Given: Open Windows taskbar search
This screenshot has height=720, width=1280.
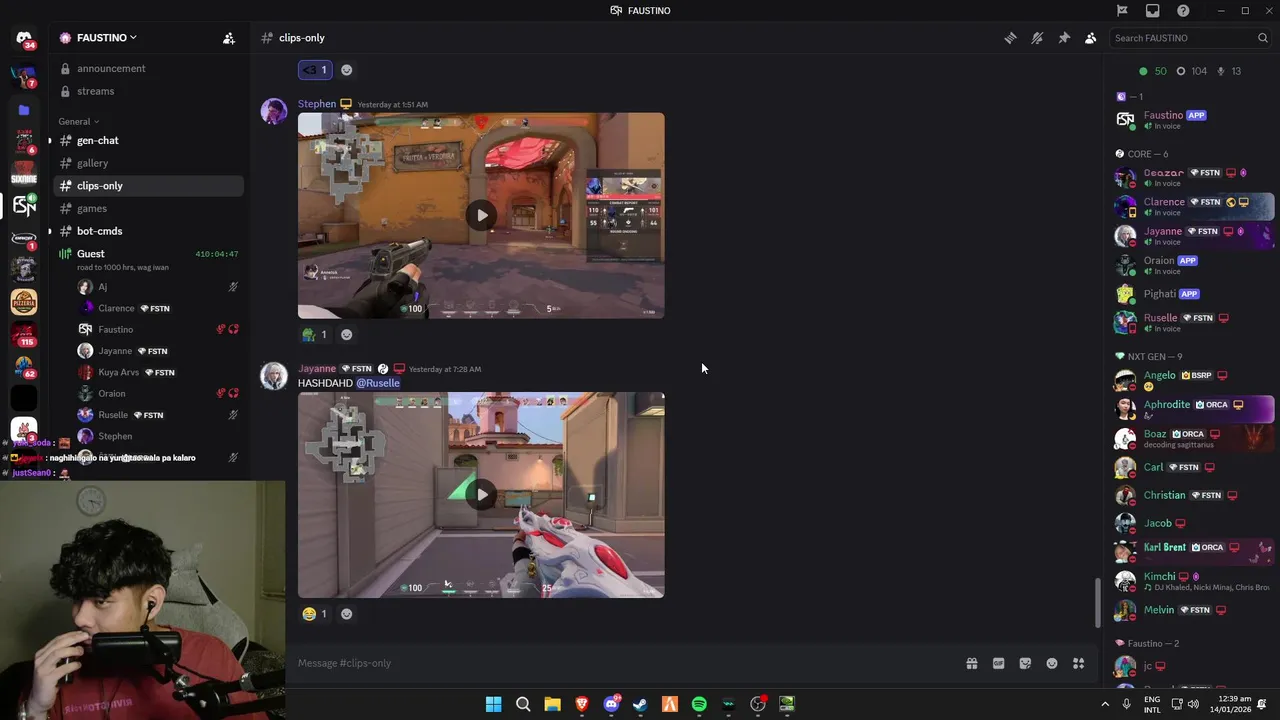Looking at the screenshot, I should pyautogui.click(x=523, y=704).
